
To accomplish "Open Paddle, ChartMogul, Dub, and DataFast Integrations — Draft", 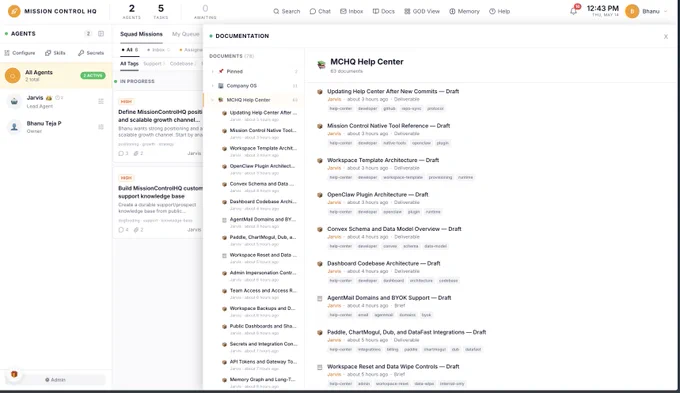I will [x=406, y=332].
